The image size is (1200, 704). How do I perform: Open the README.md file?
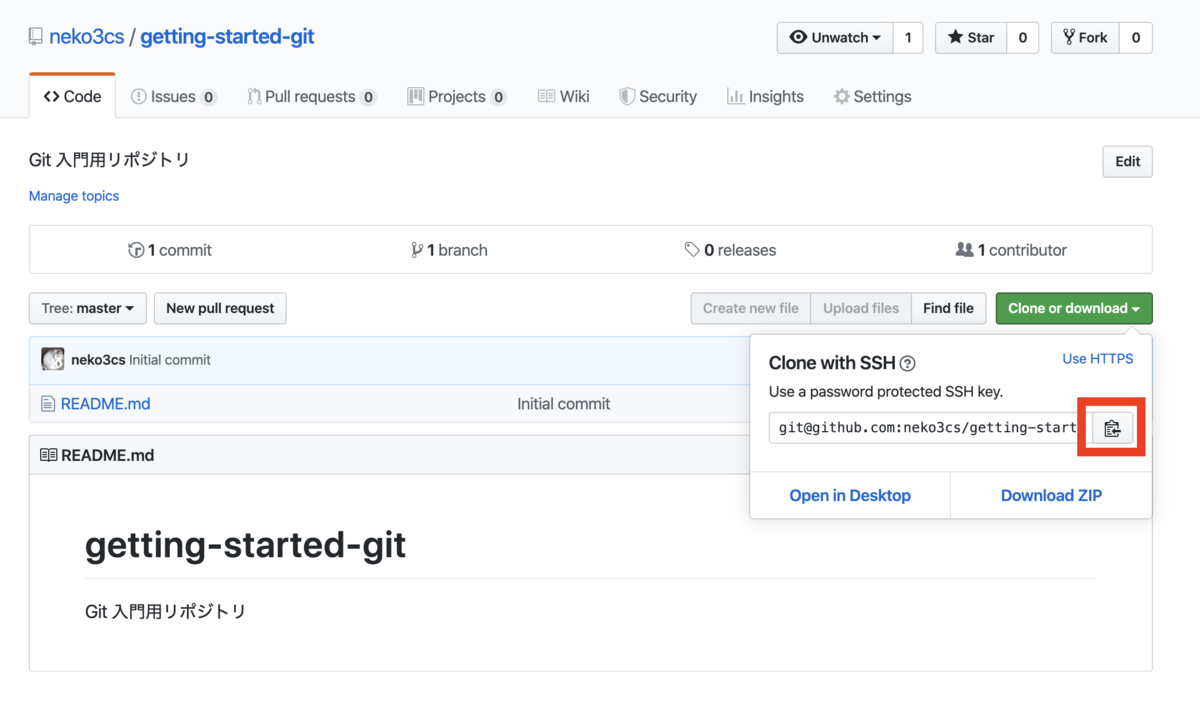[105, 404]
